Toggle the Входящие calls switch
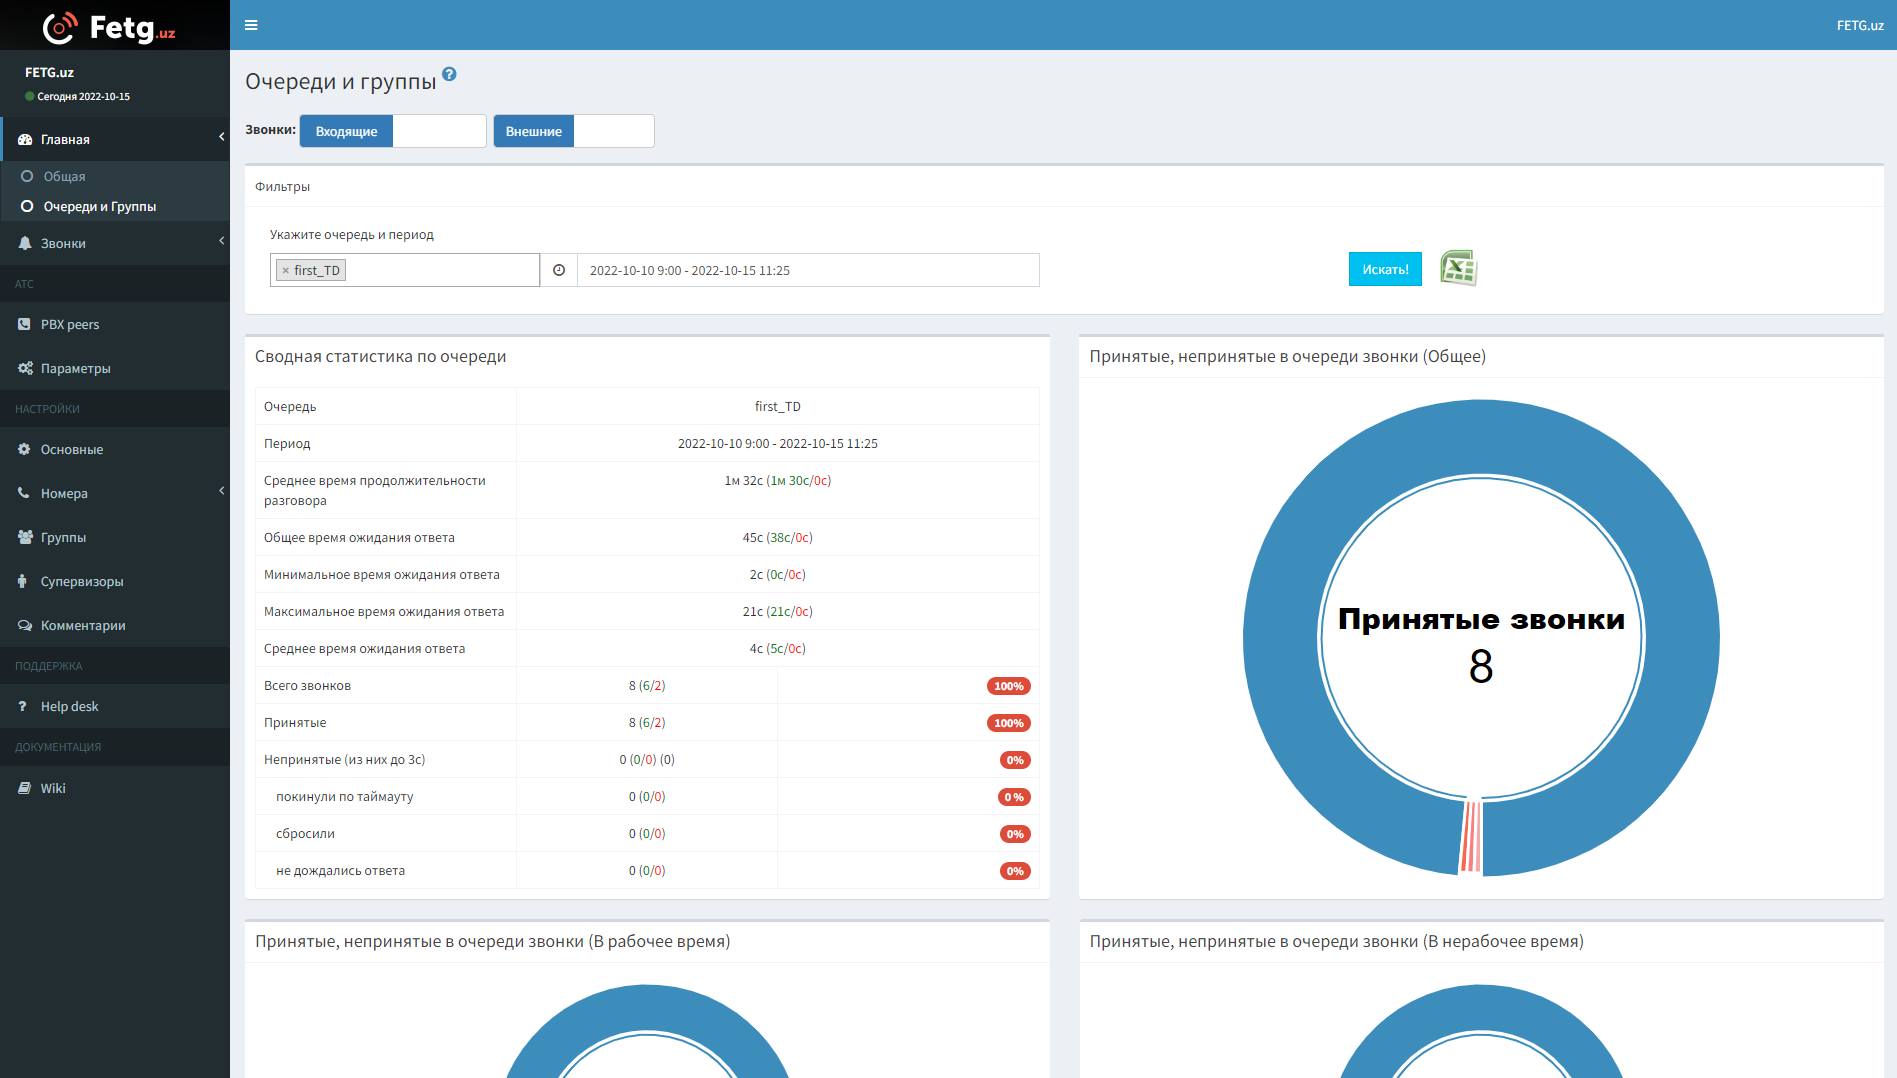 [392, 131]
